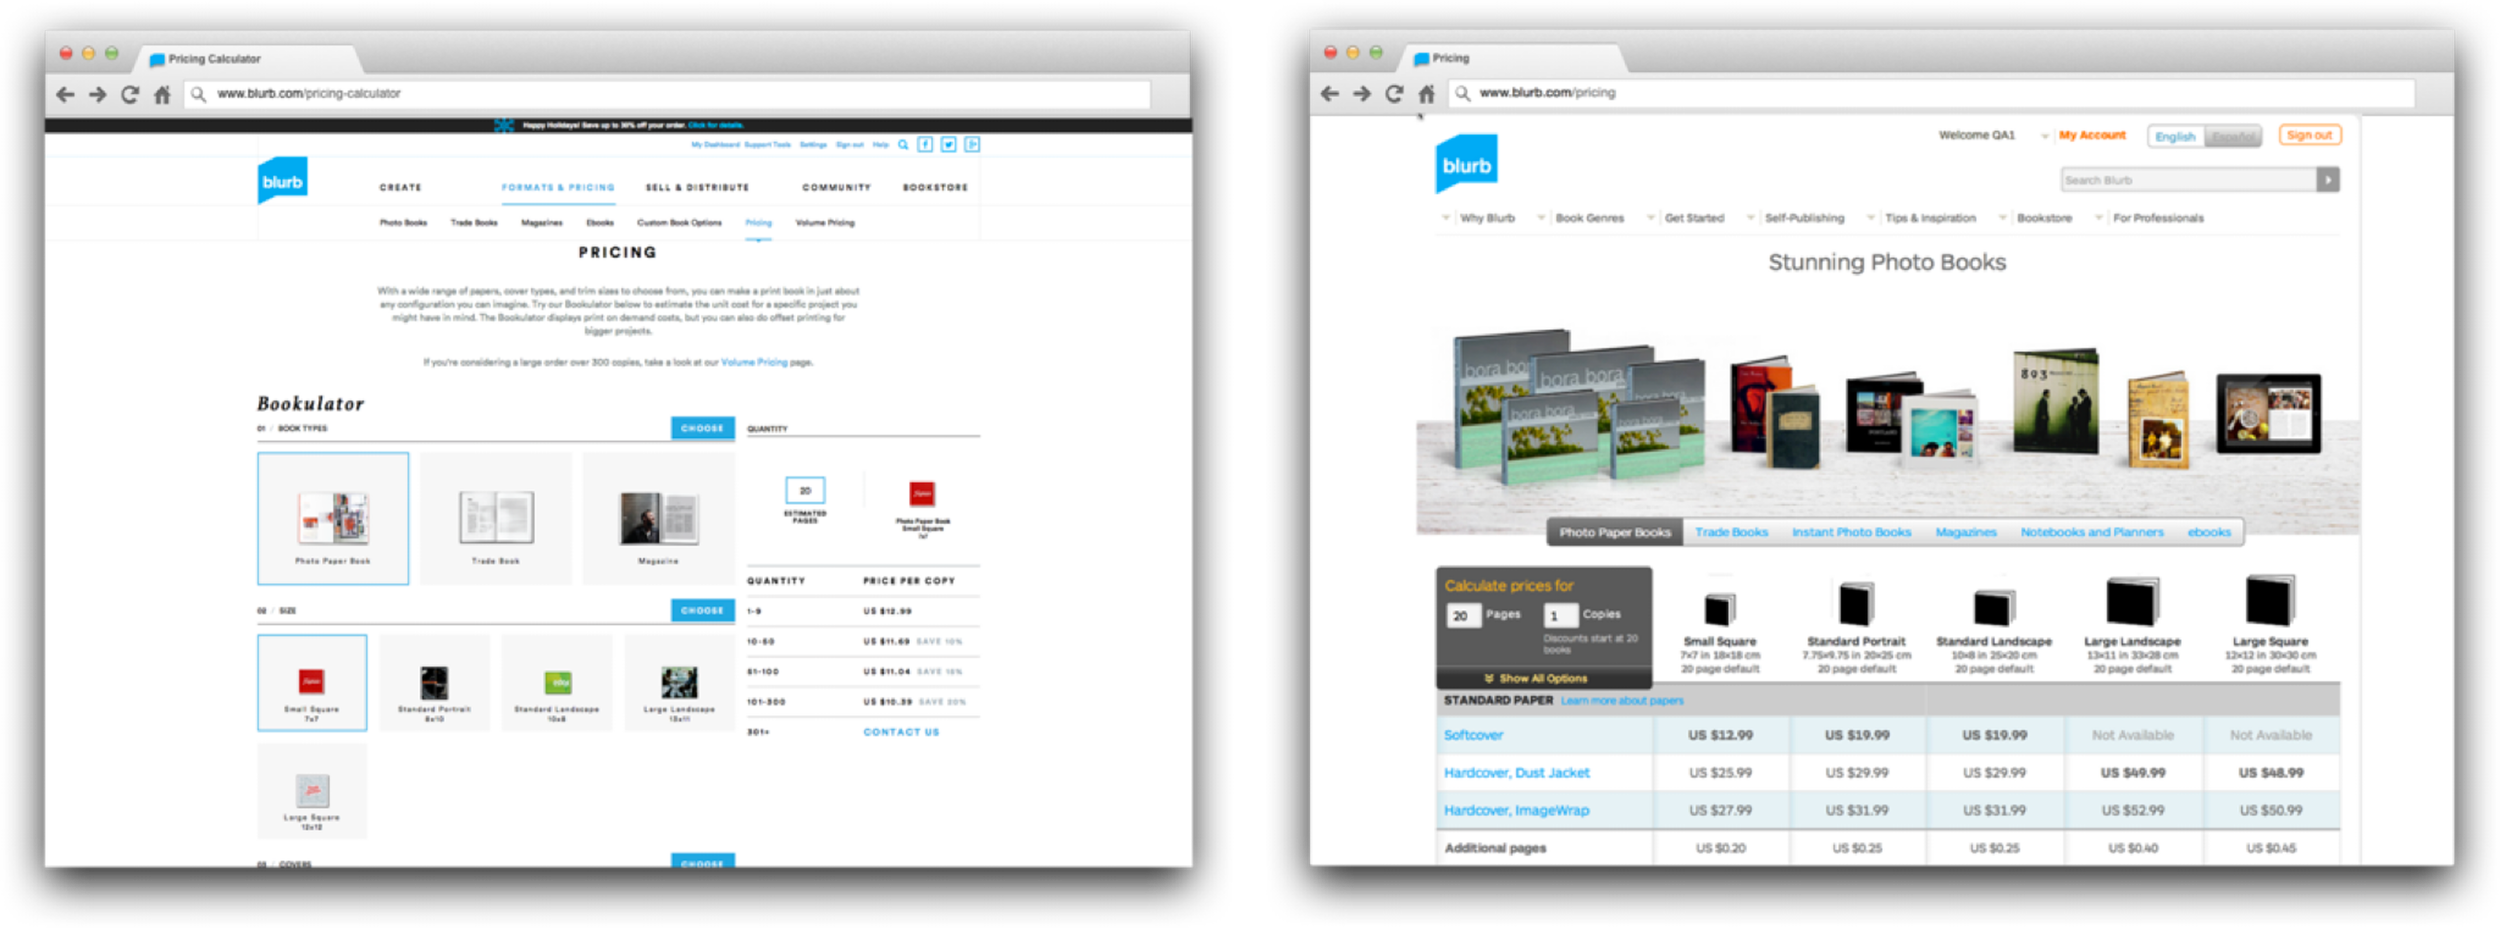Click the search magnifier in the left site header
2500x928 pixels.
903,145
